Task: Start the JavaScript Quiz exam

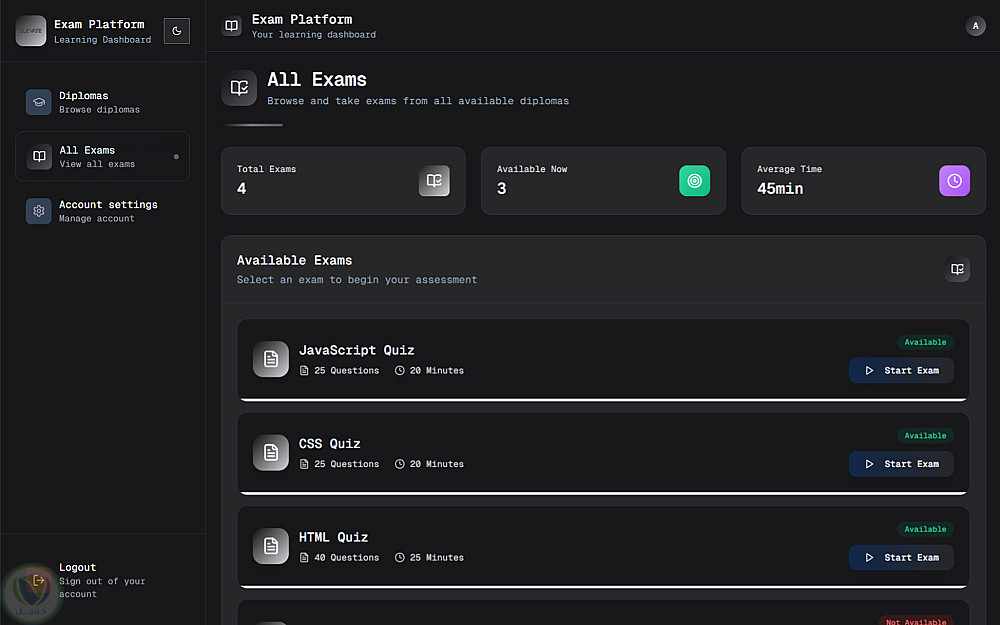Action: 901,371
